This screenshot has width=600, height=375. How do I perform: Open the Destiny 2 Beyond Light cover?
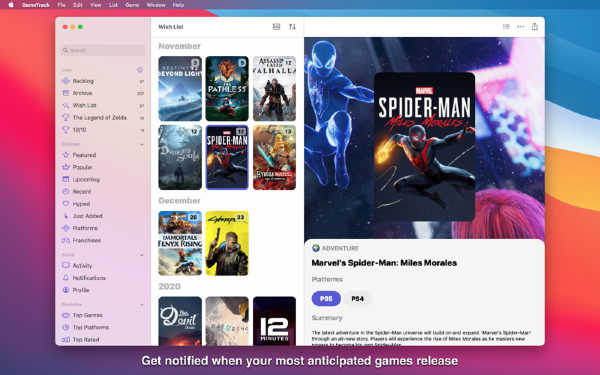click(180, 88)
